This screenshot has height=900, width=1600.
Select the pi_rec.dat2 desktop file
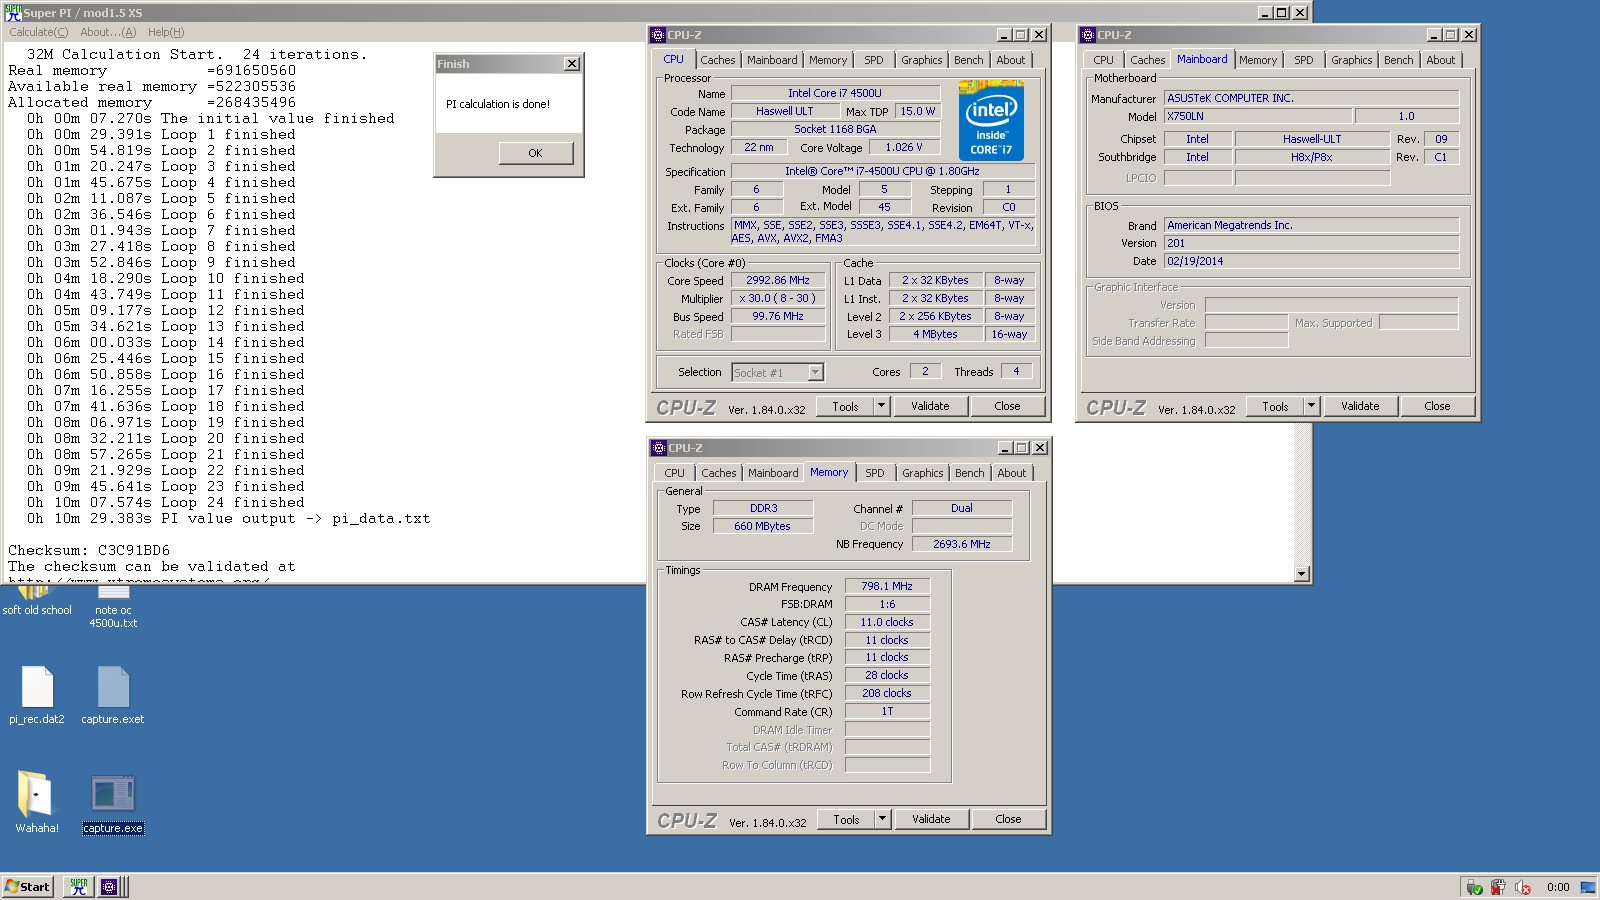pyautogui.click(x=37, y=696)
